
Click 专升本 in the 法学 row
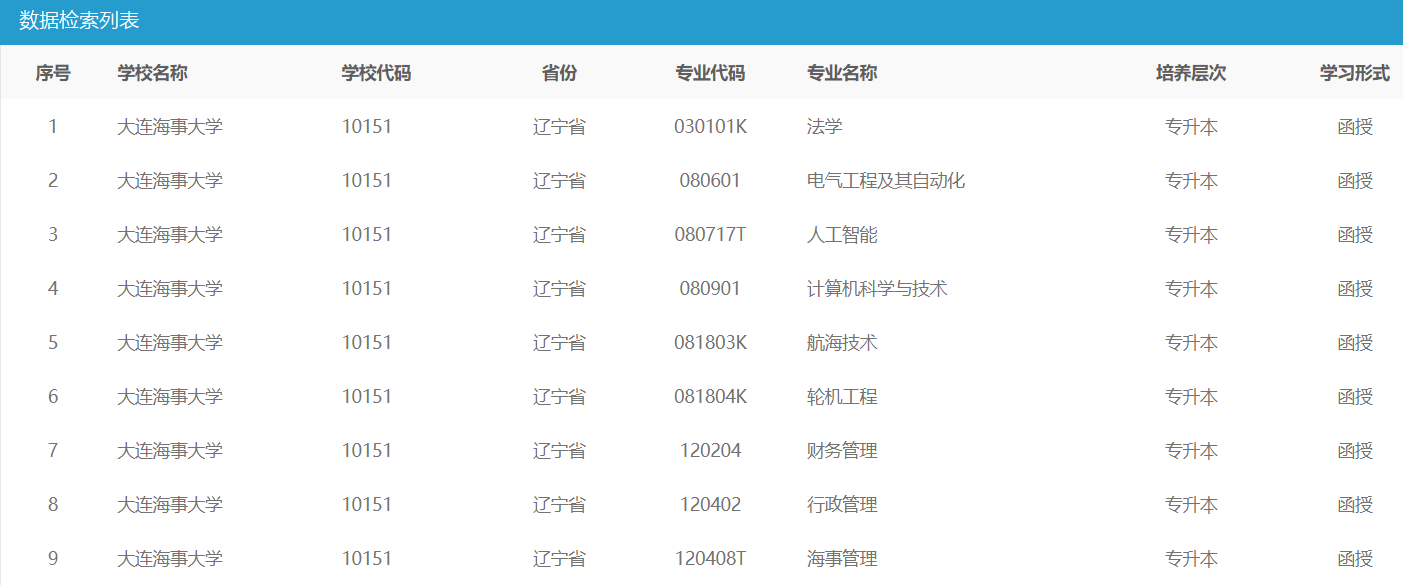1191,127
